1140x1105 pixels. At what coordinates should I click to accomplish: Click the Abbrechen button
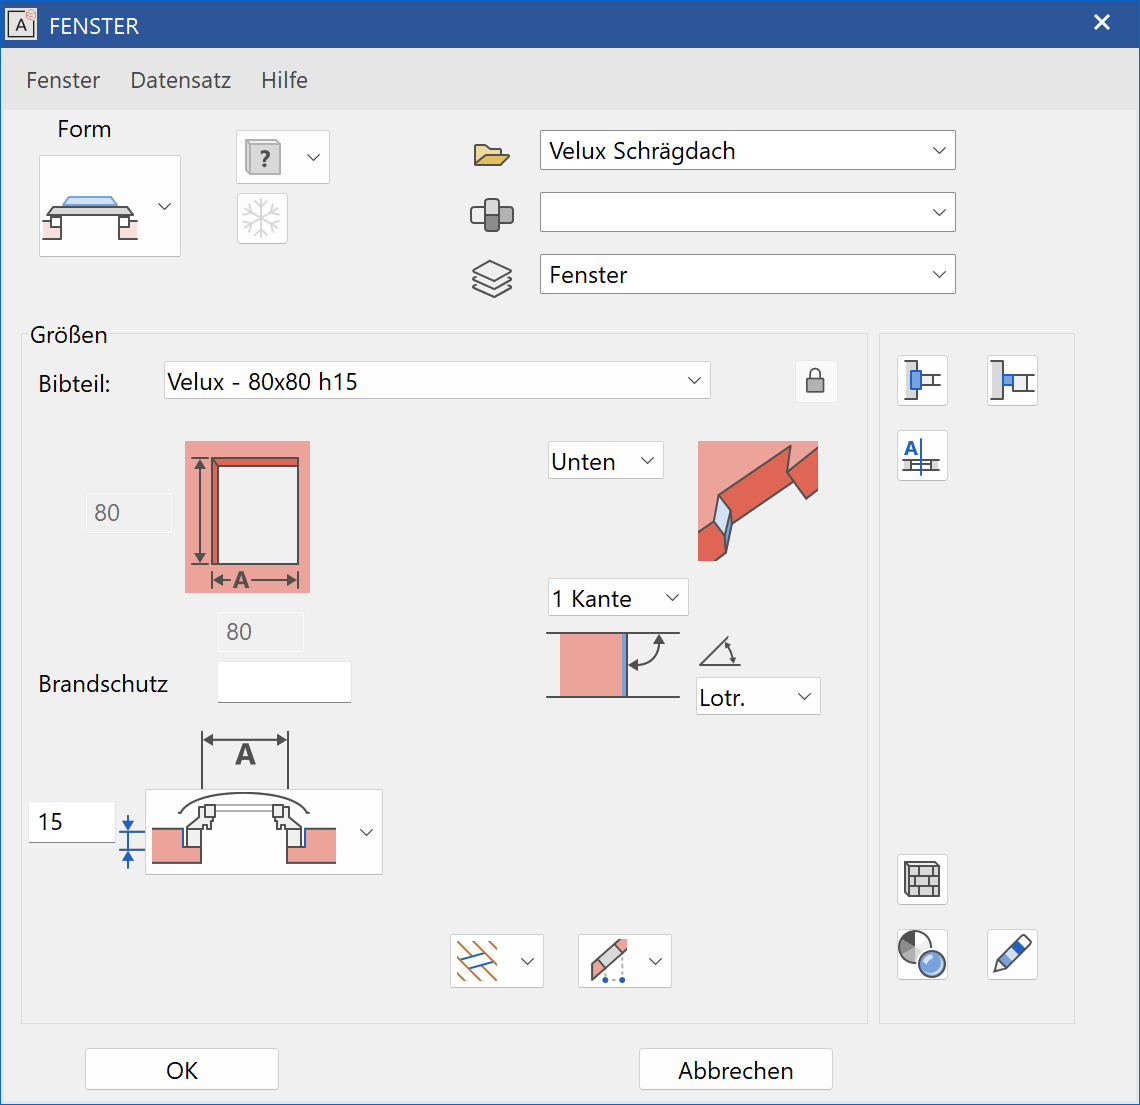(x=736, y=1069)
